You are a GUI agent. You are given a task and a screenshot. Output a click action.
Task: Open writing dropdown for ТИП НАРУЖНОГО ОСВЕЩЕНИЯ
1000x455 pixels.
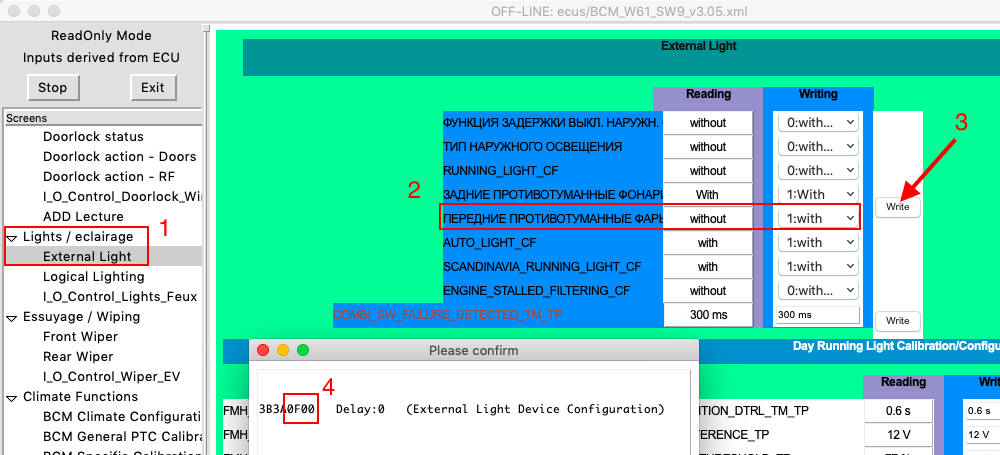[x=818, y=147]
